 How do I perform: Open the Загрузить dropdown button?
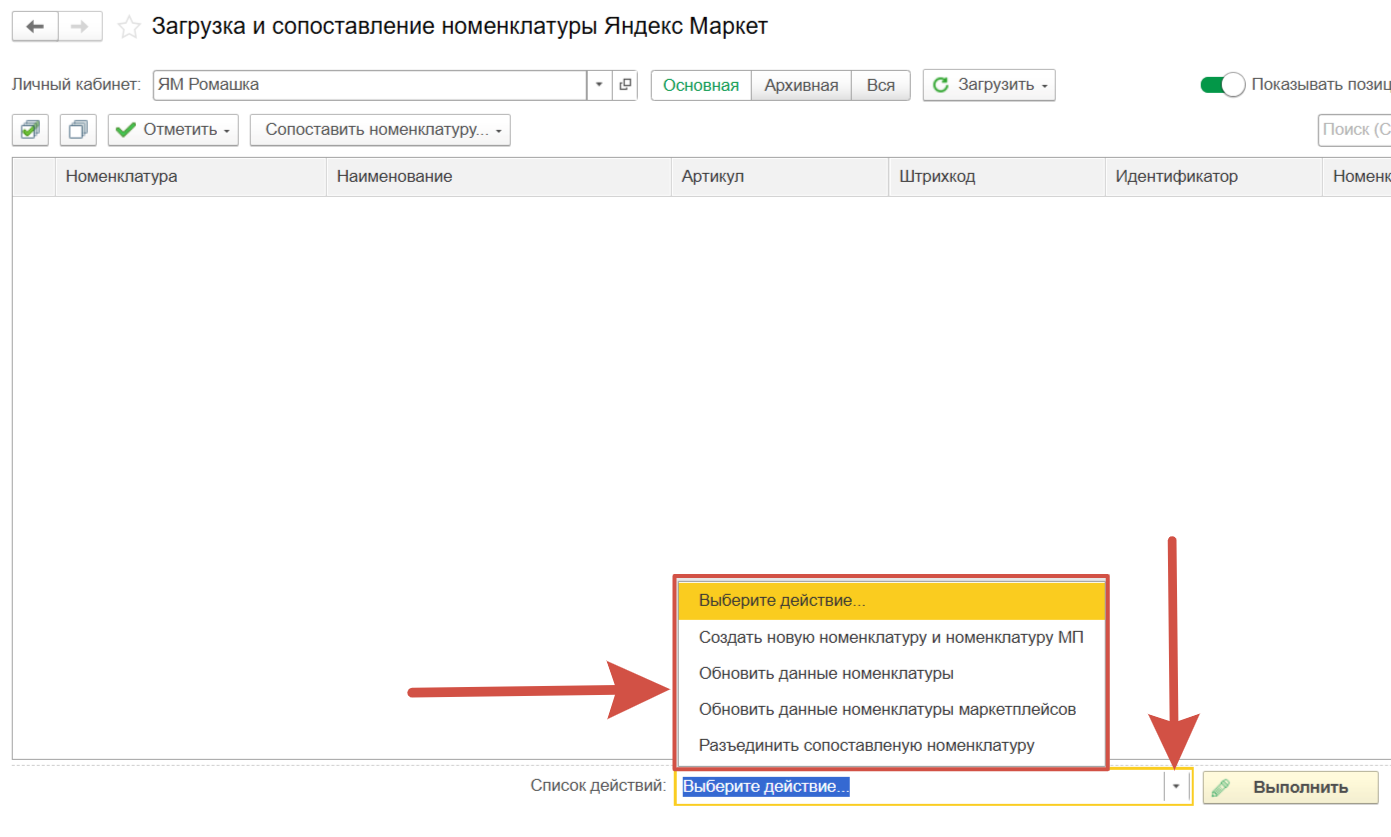[x=988, y=85]
